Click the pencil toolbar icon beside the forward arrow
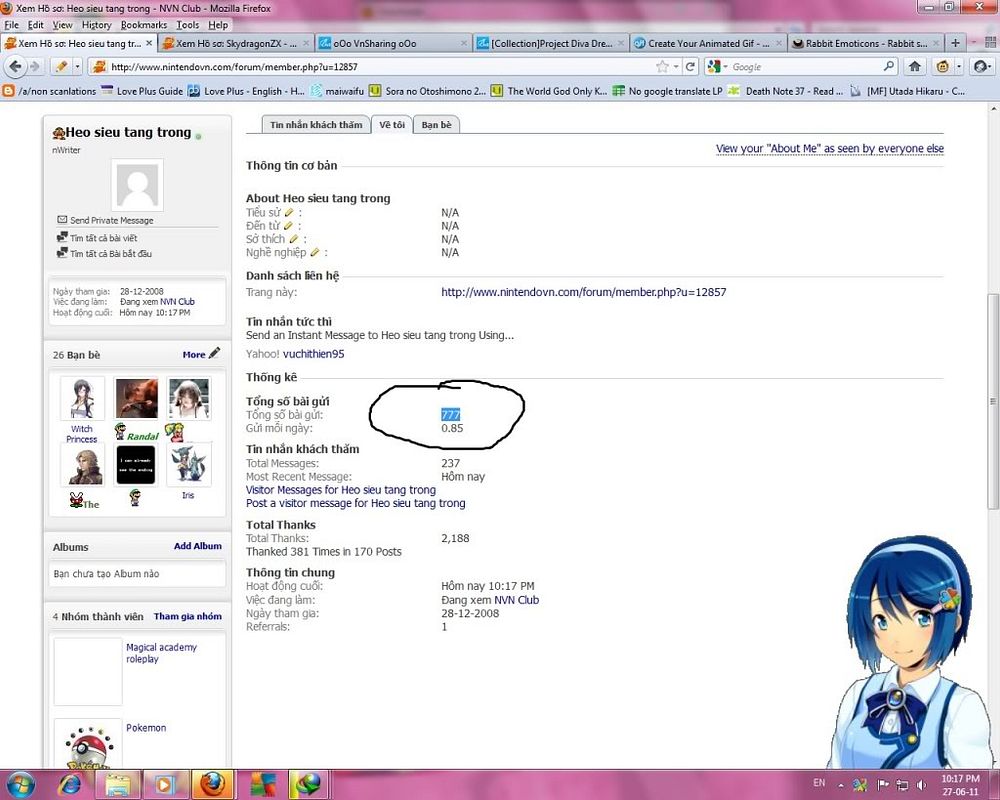The height and width of the screenshot is (800, 1000). click(61, 66)
